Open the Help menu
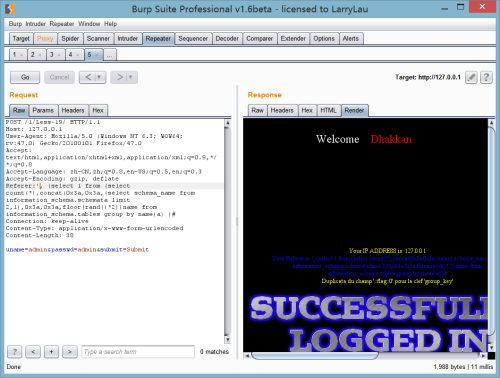This screenshot has height=378, width=500. click(x=110, y=24)
